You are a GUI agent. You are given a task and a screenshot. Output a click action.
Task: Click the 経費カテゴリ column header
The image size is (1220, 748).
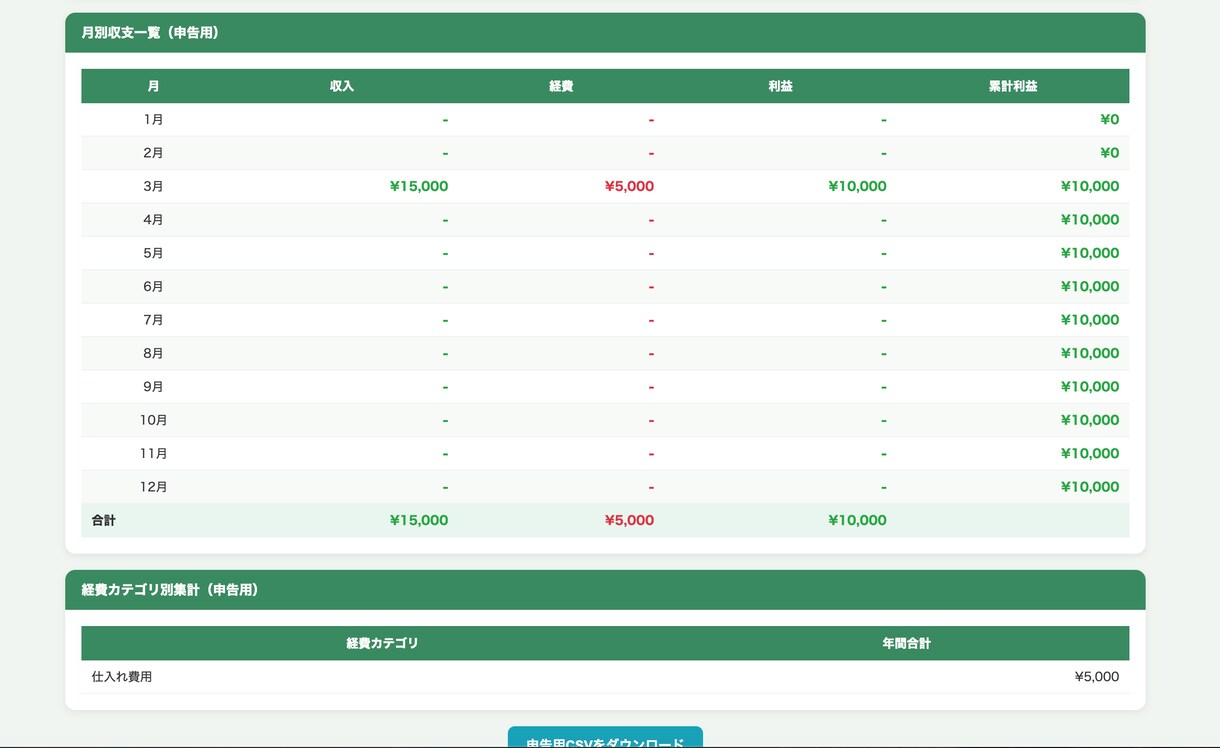click(382, 643)
